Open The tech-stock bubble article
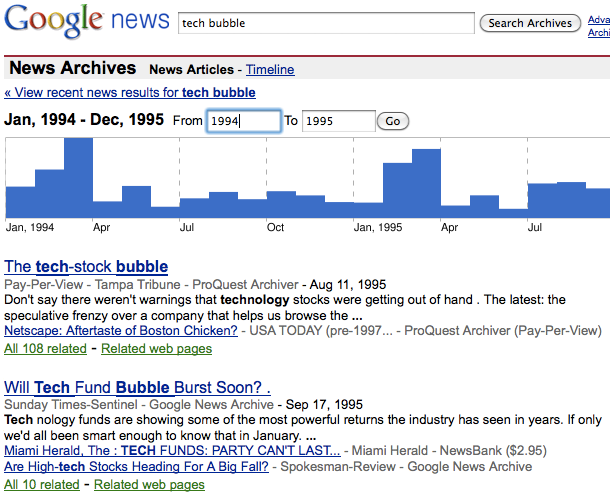This screenshot has width=610, height=494. tap(86, 267)
